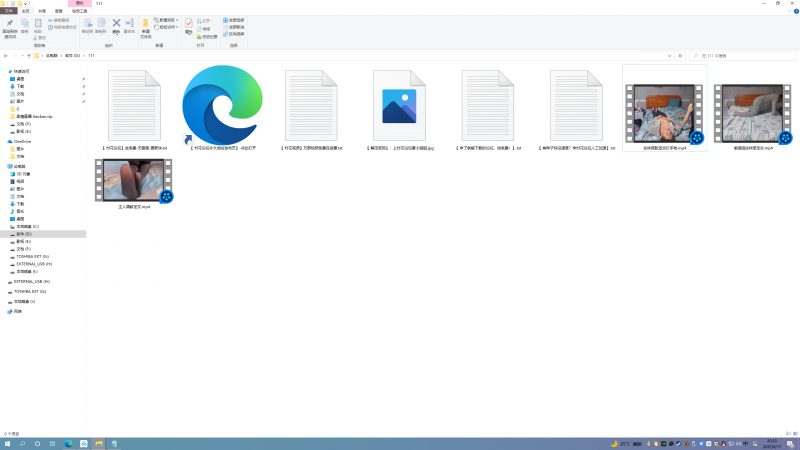Select the first text document file
This screenshot has width=800, height=450.
[134, 106]
